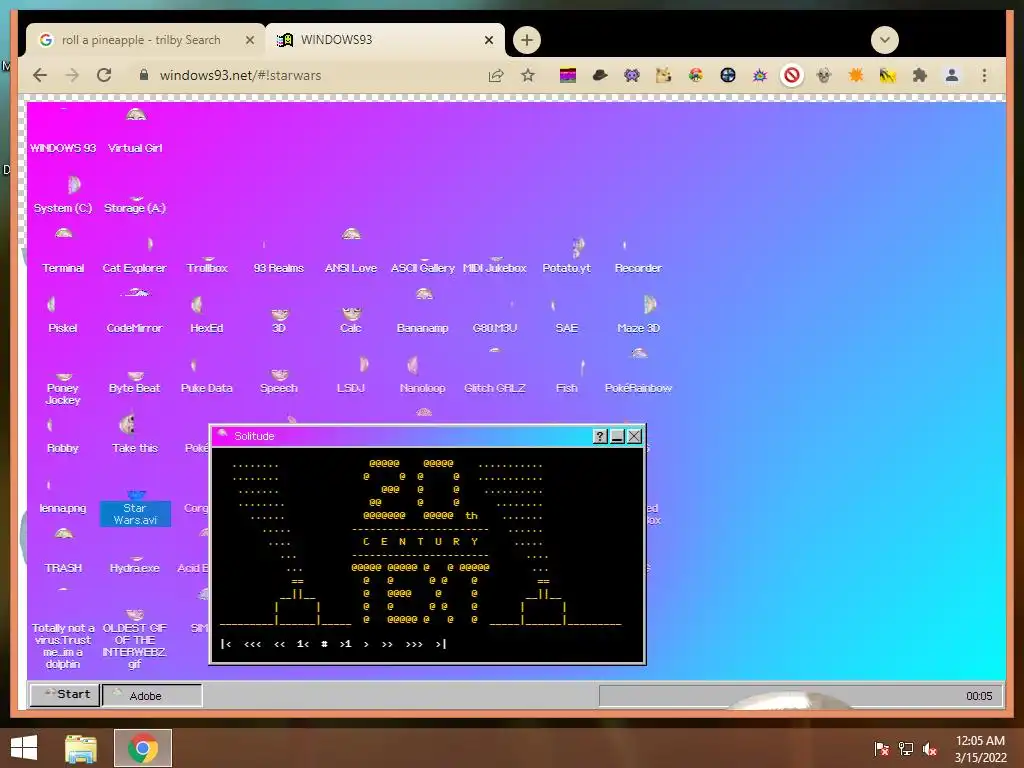Open the MIDI Jukebox icon
This screenshot has height=768, width=1024.
(494, 264)
